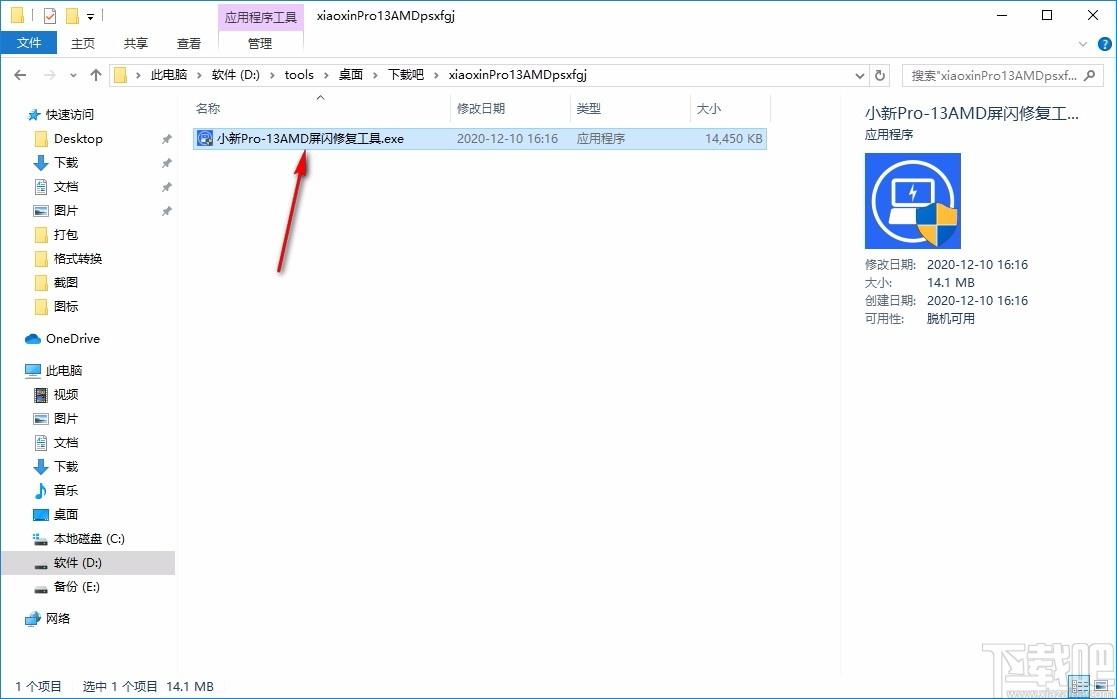
Task: Click the Forward navigation arrow
Action: (49, 75)
